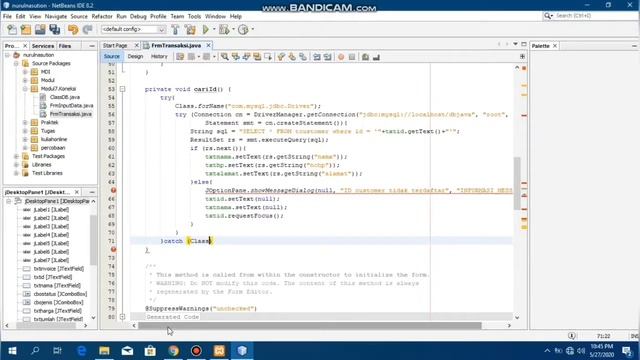Image resolution: width=640 pixels, height=360 pixels.
Task: Open the Services panel tab
Action: coord(43,46)
